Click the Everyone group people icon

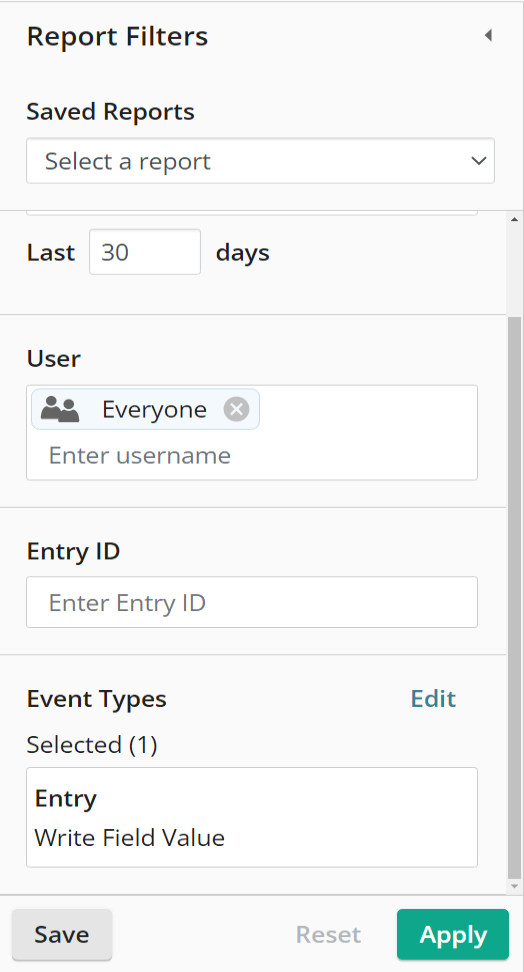coord(60,409)
